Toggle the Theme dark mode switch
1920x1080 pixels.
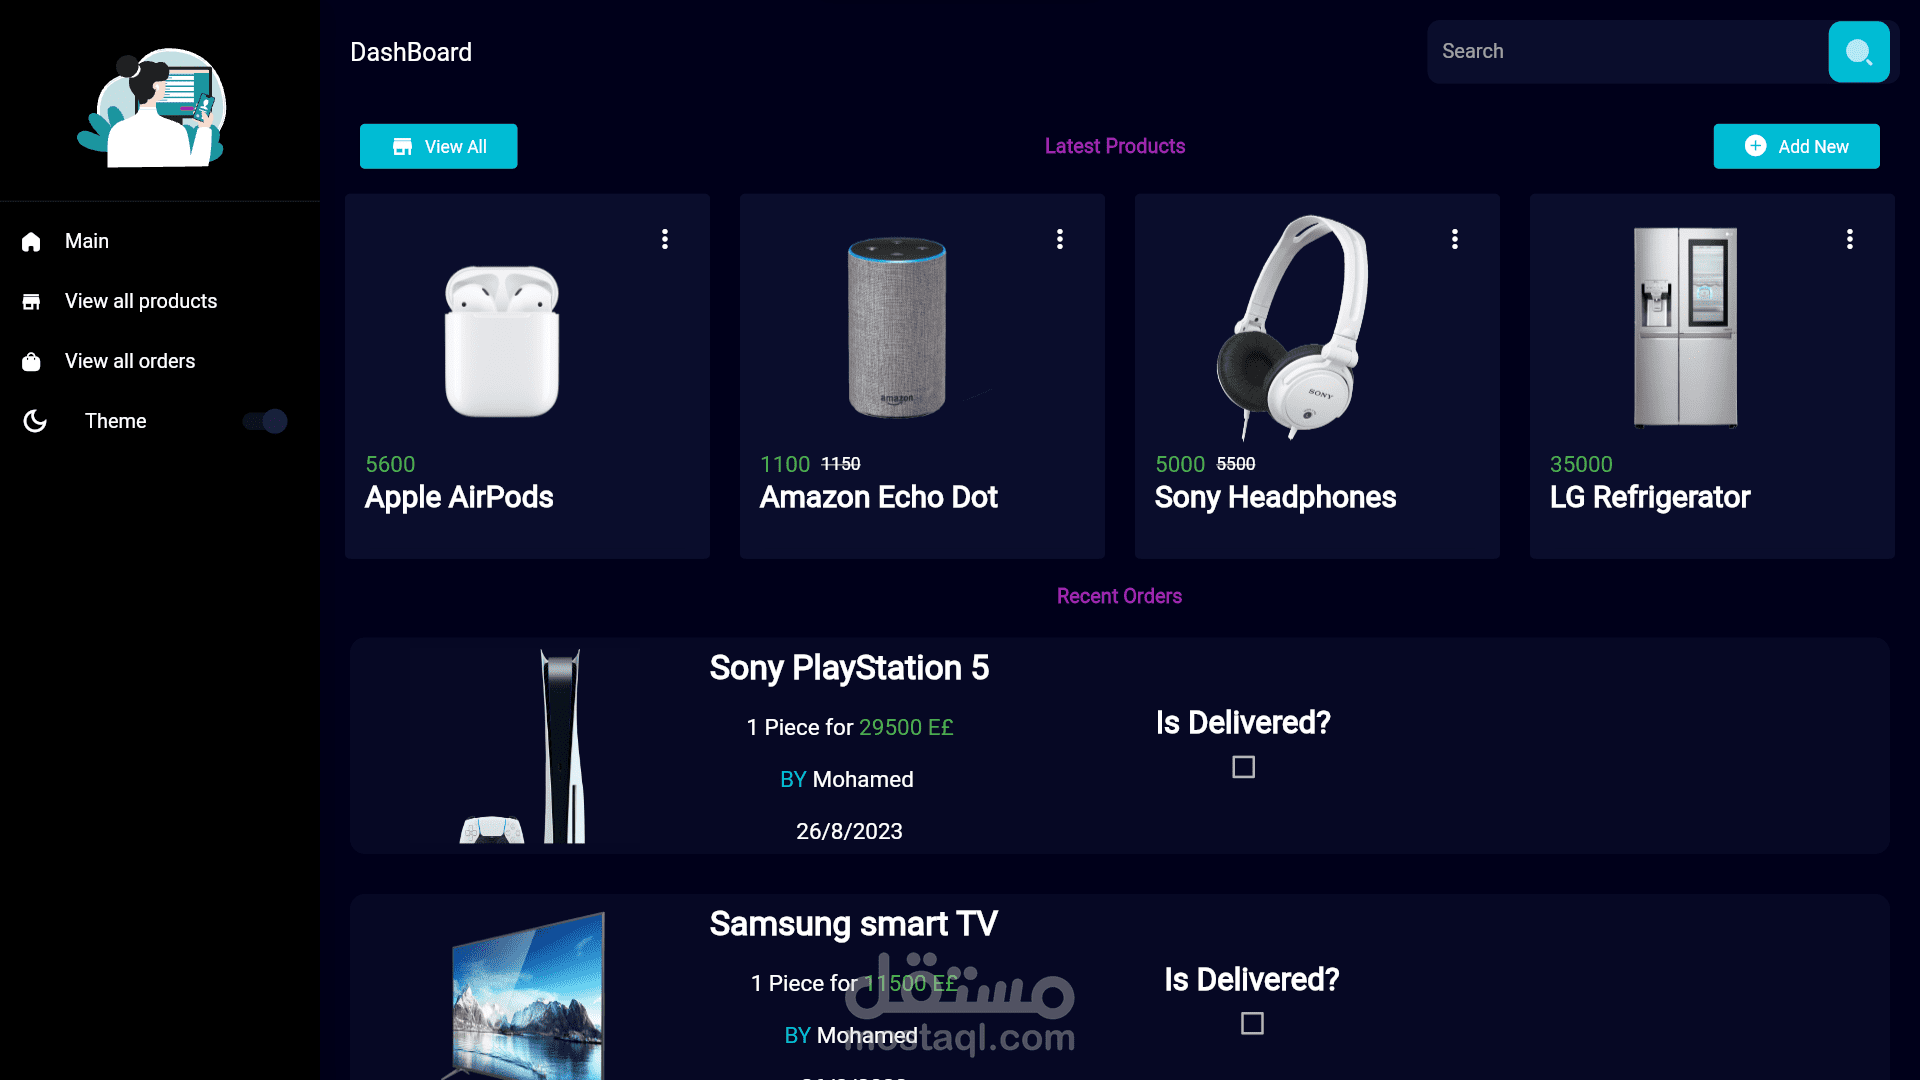pos(265,421)
